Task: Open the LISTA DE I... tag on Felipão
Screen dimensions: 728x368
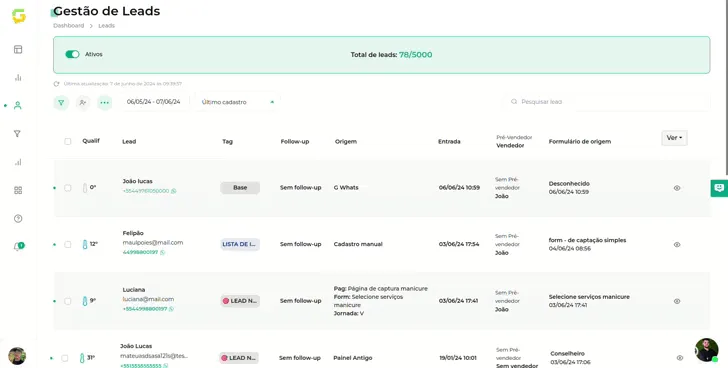Action: point(240,244)
